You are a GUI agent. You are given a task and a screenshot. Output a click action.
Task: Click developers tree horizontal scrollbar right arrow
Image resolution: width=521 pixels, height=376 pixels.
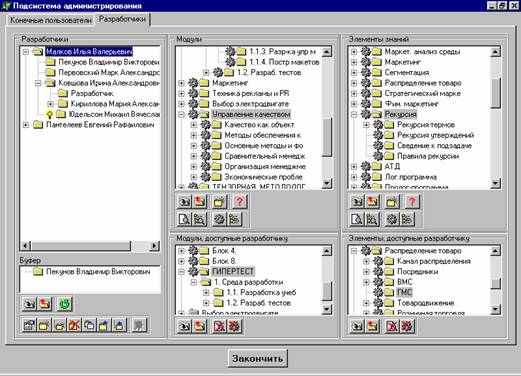coord(154,246)
